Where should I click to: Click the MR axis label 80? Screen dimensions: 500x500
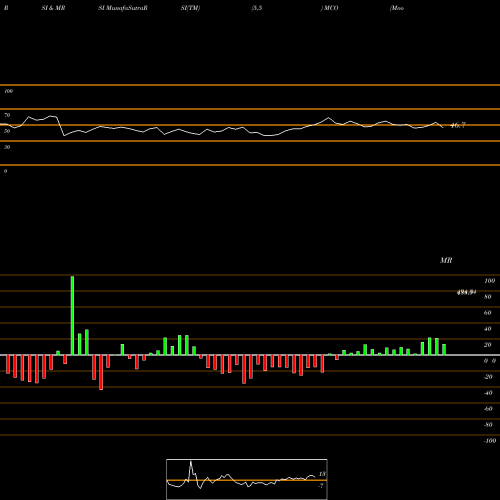(488, 297)
